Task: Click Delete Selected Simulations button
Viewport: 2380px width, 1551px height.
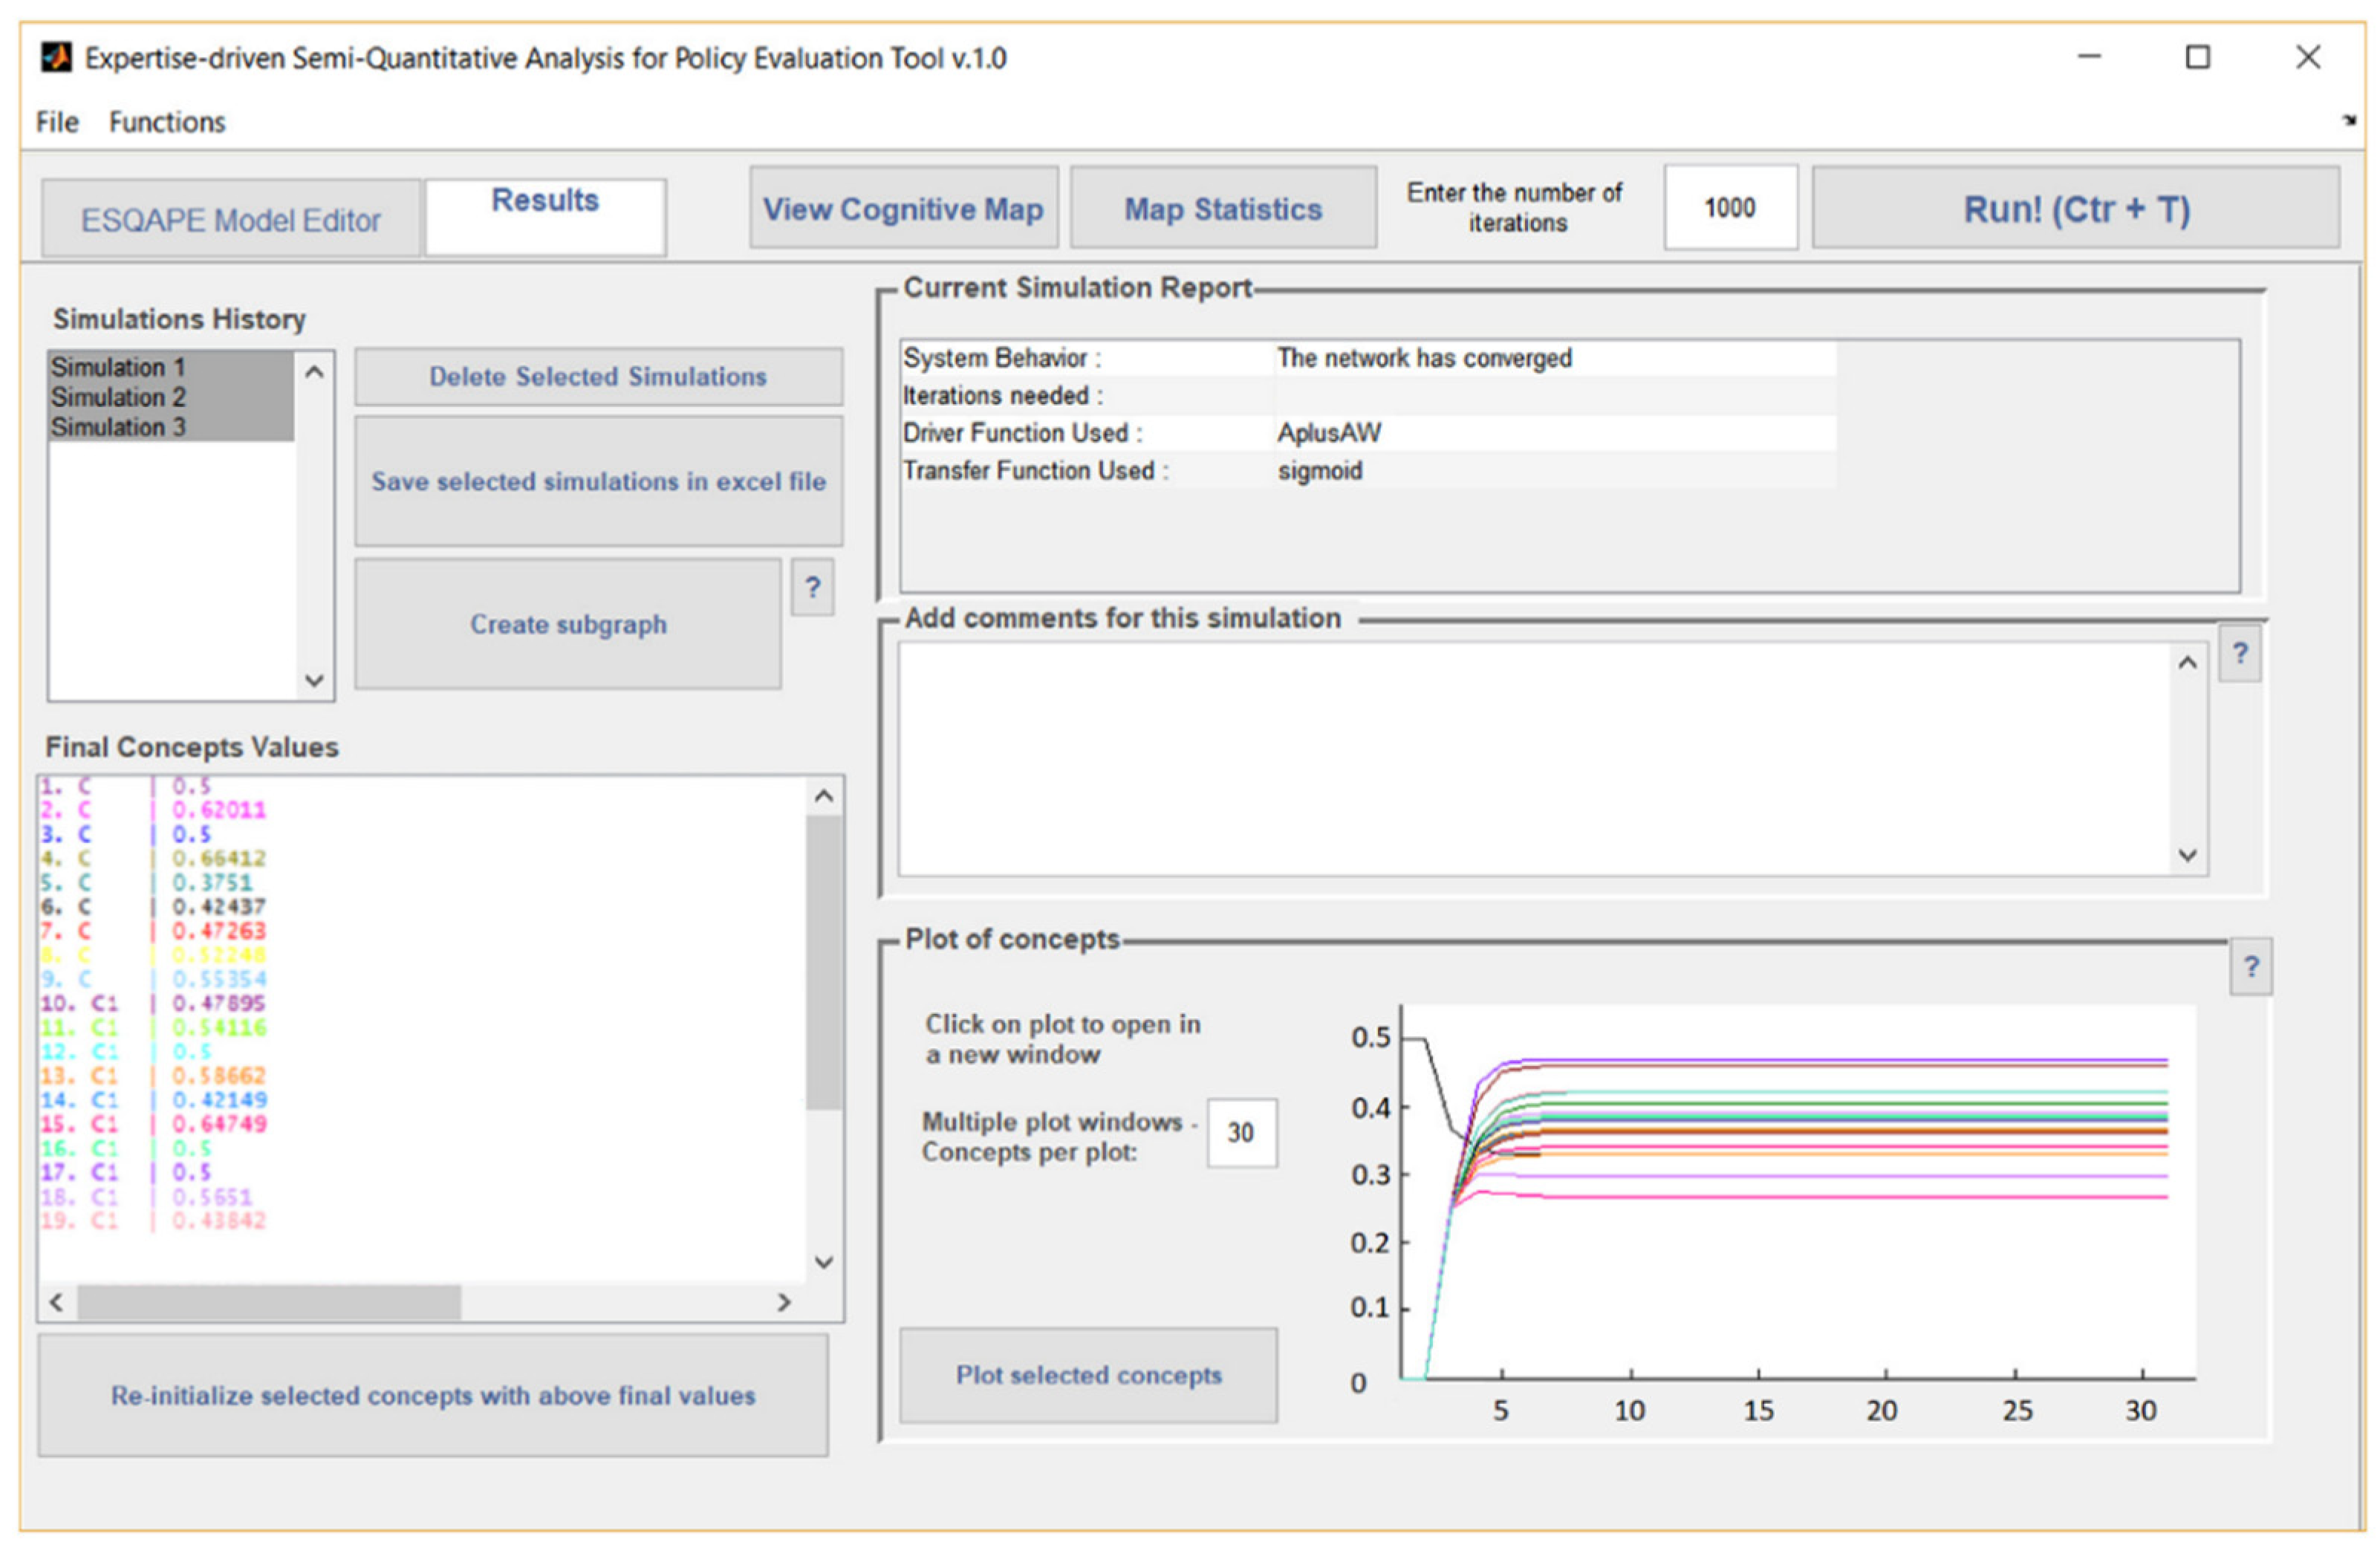Action: [598, 376]
